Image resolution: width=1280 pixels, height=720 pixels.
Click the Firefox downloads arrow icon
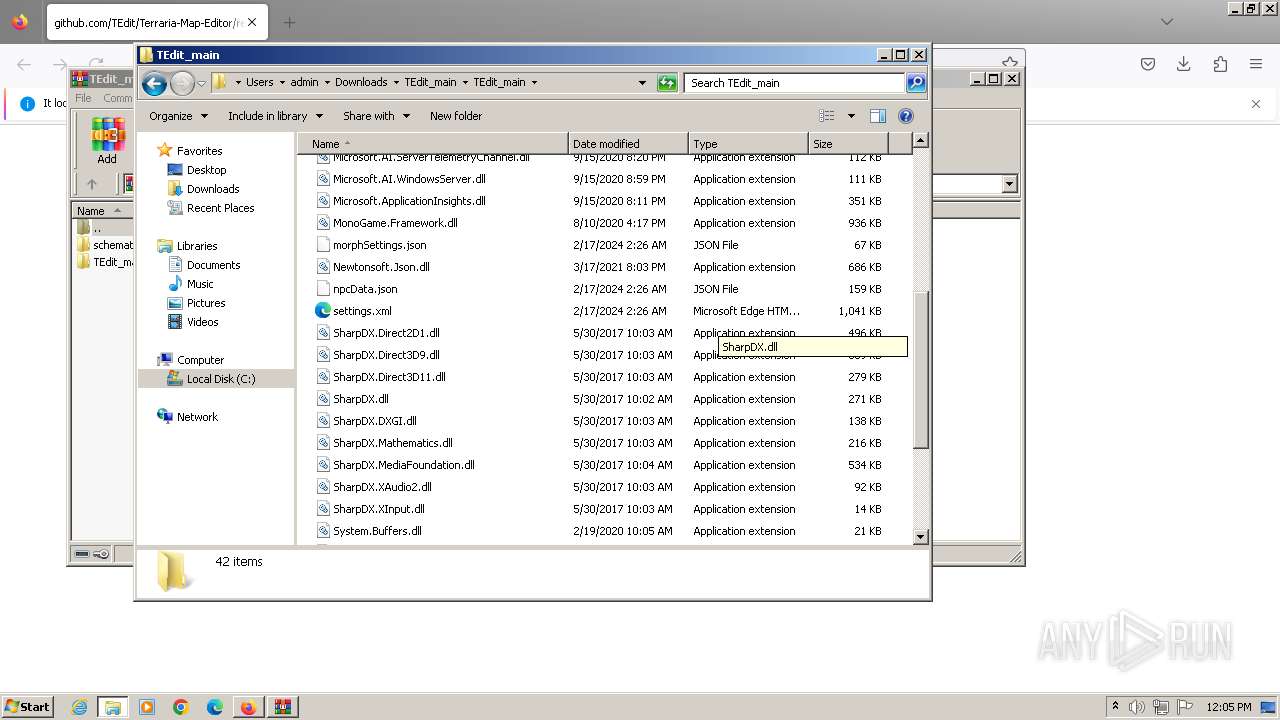(x=1184, y=64)
